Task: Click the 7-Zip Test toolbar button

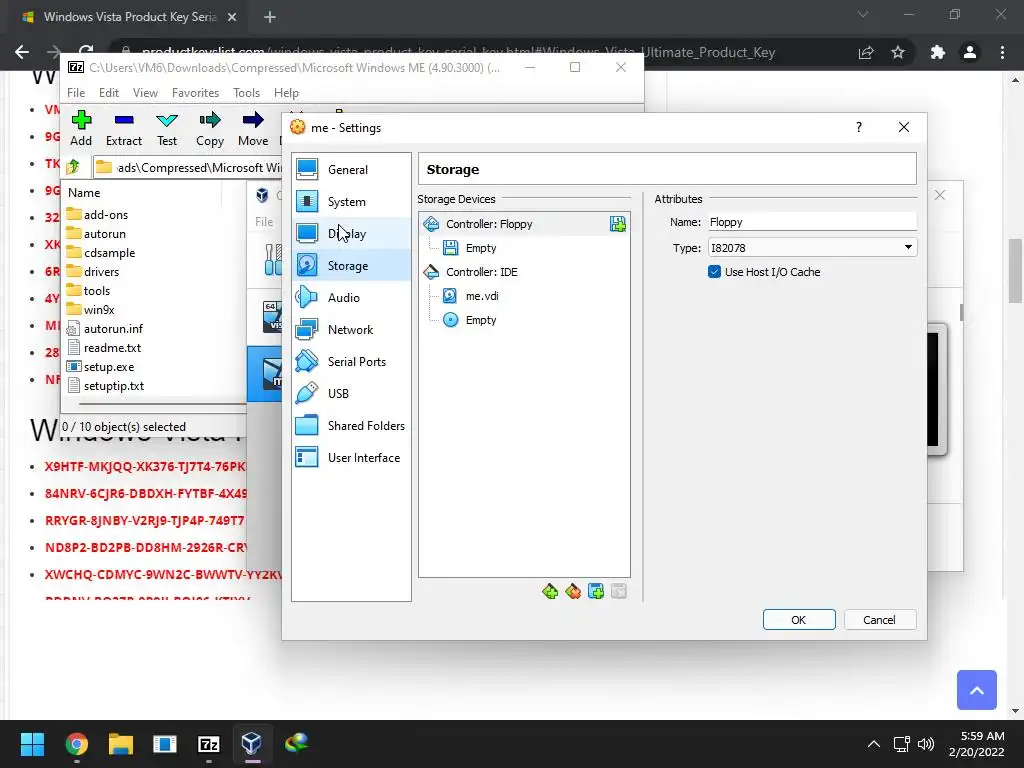Action: coord(167,129)
